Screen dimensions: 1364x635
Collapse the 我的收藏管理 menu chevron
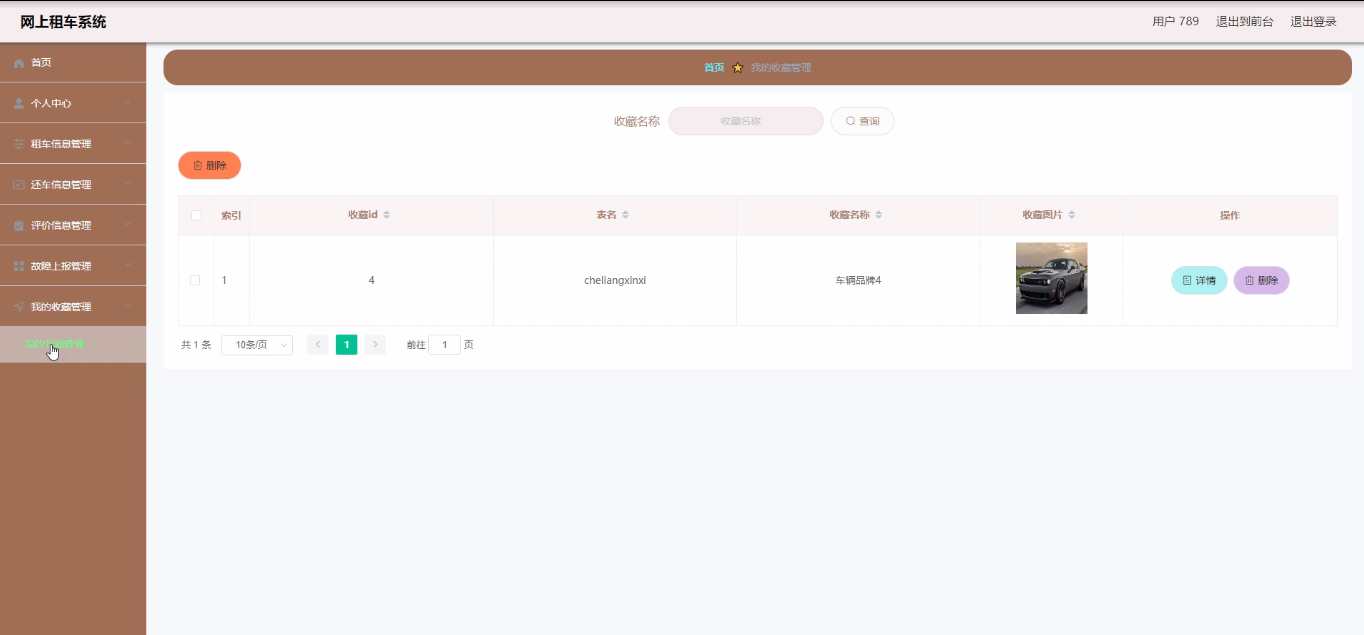point(128,307)
